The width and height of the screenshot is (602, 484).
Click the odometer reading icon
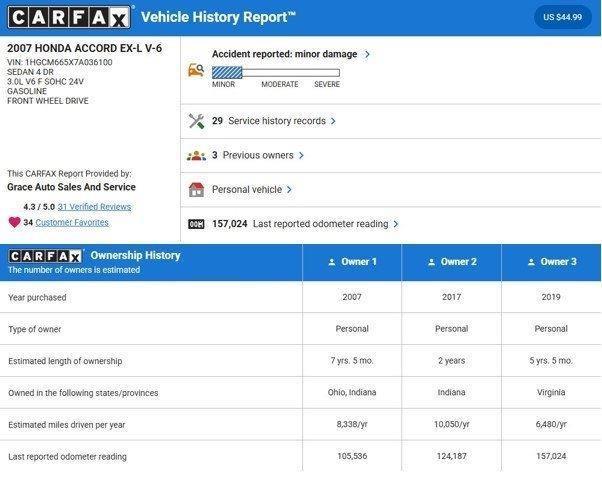click(x=196, y=224)
